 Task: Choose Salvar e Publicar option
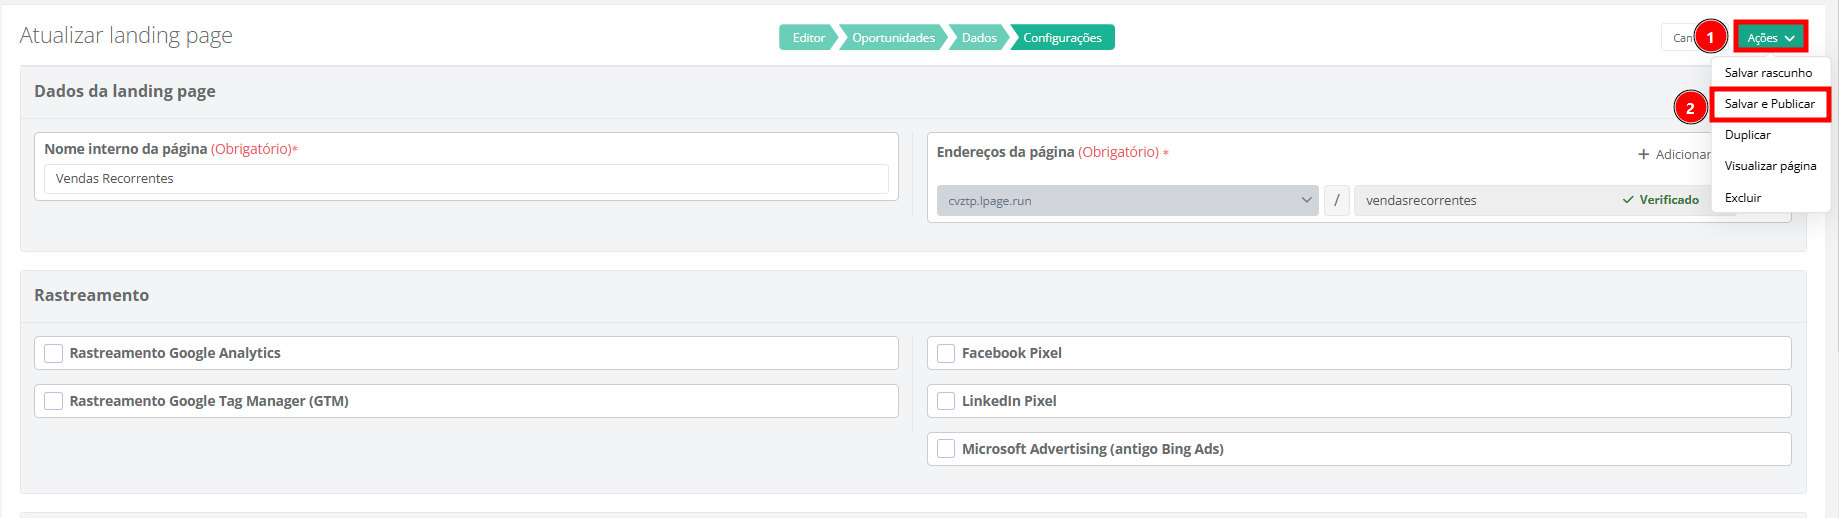pos(1769,104)
